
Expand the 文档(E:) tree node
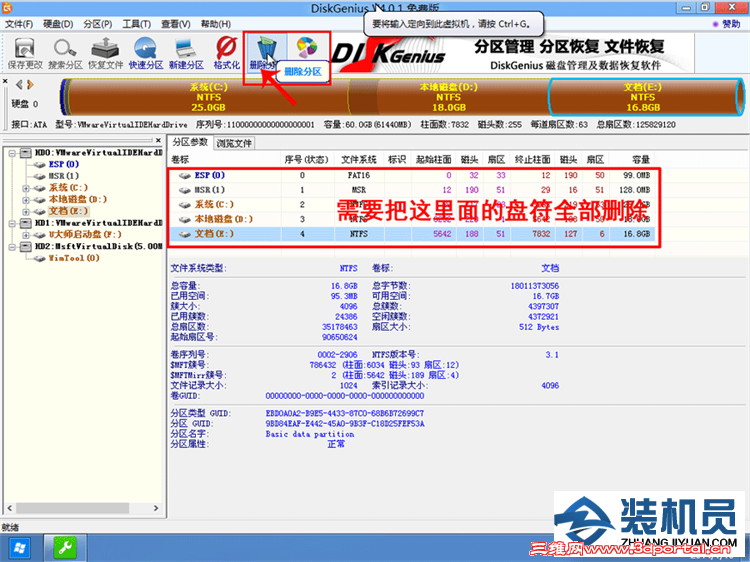click(x=26, y=211)
